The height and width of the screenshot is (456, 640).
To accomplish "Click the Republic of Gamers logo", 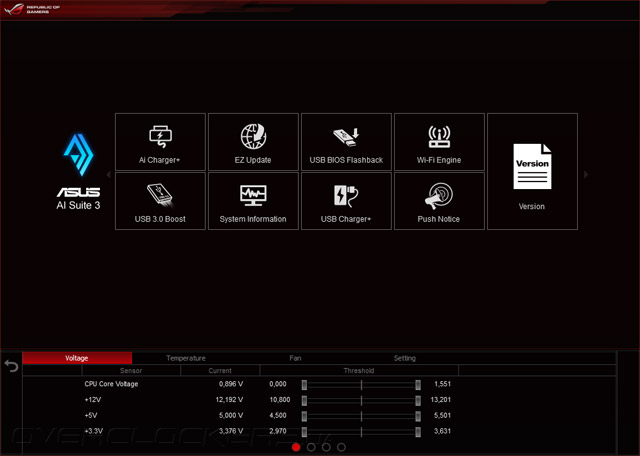I will pos(32,9).
